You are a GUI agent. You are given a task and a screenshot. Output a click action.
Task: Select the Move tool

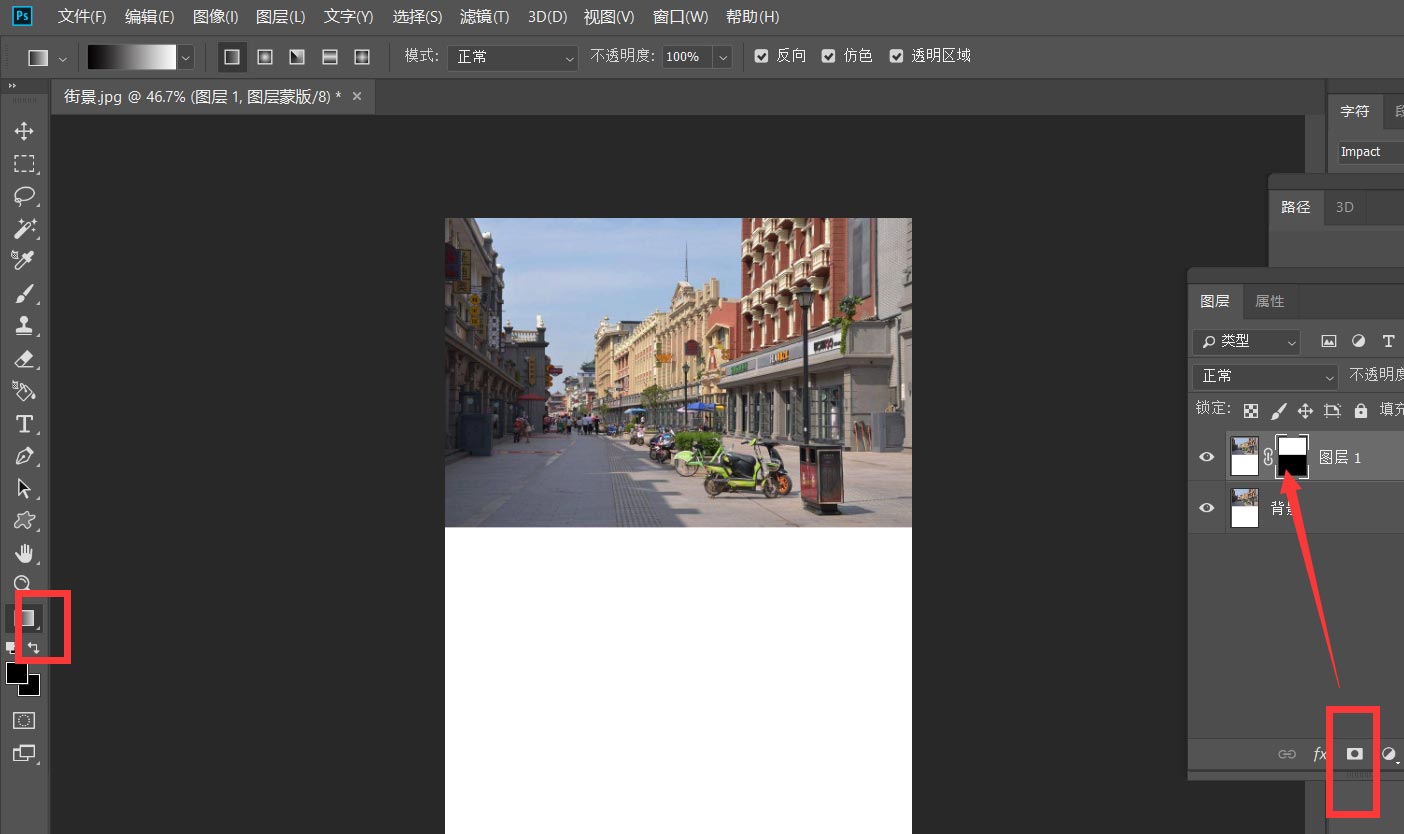coord(24,131)
